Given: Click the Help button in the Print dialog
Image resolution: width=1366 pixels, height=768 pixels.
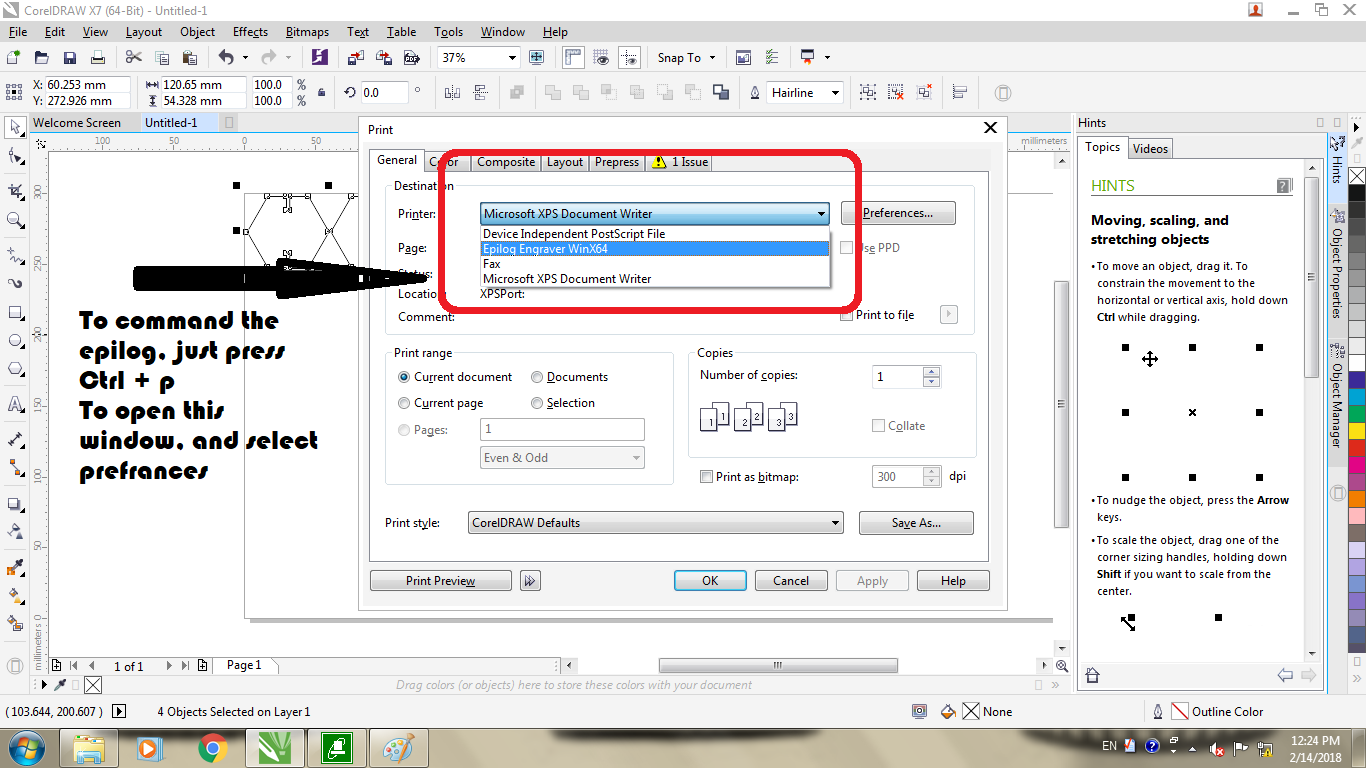Looking at the screenshot, I should click(953, 581).
